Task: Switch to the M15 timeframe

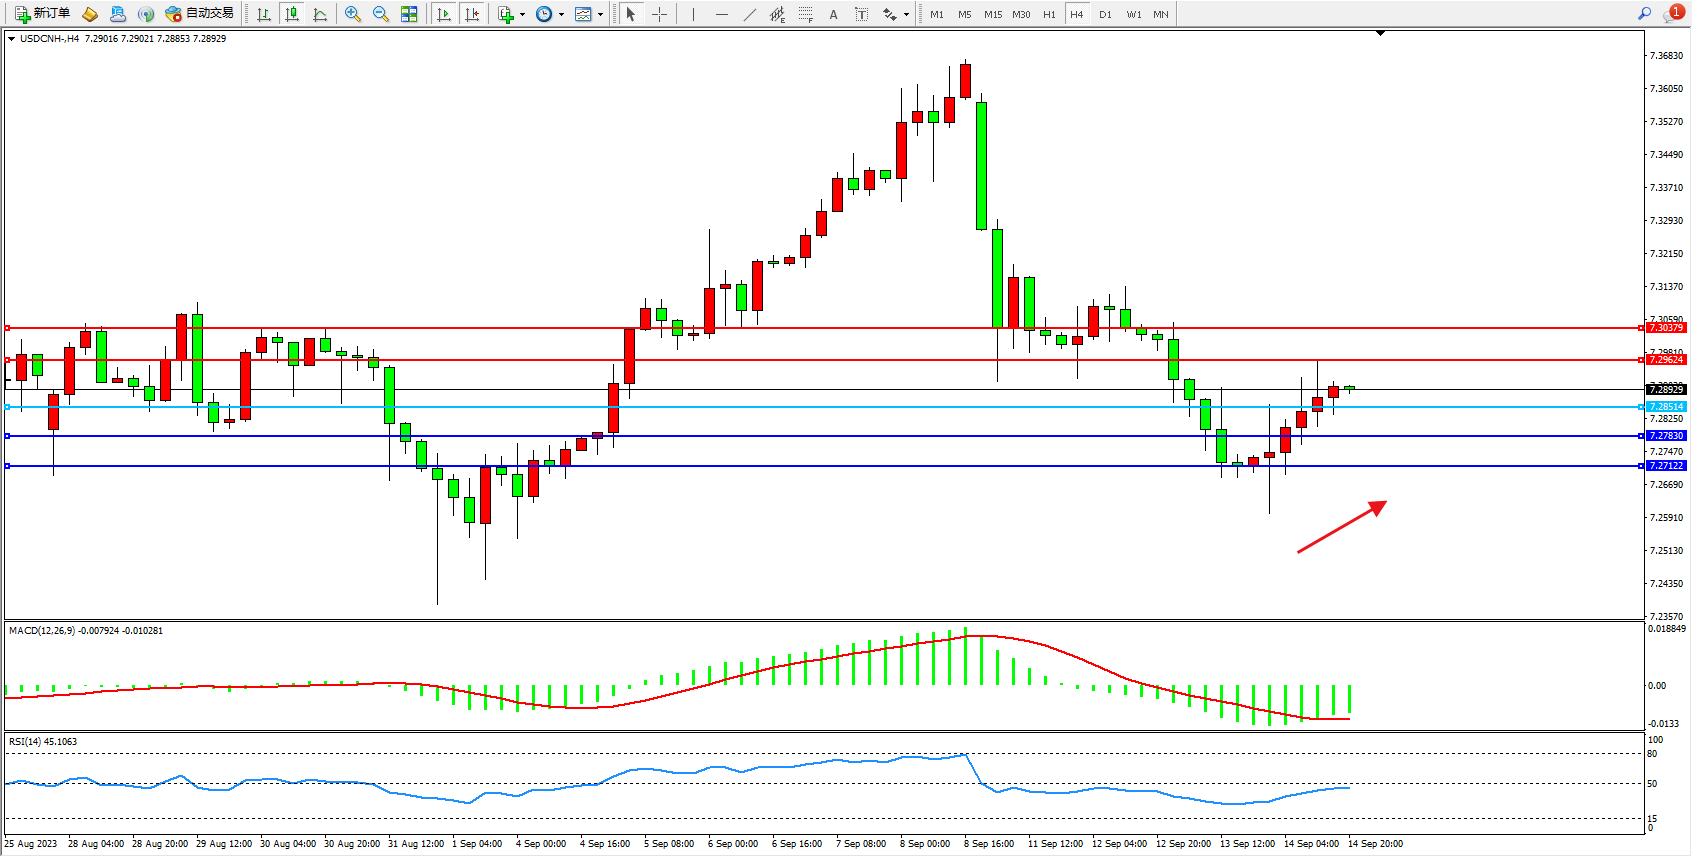Action: (992, 14)
